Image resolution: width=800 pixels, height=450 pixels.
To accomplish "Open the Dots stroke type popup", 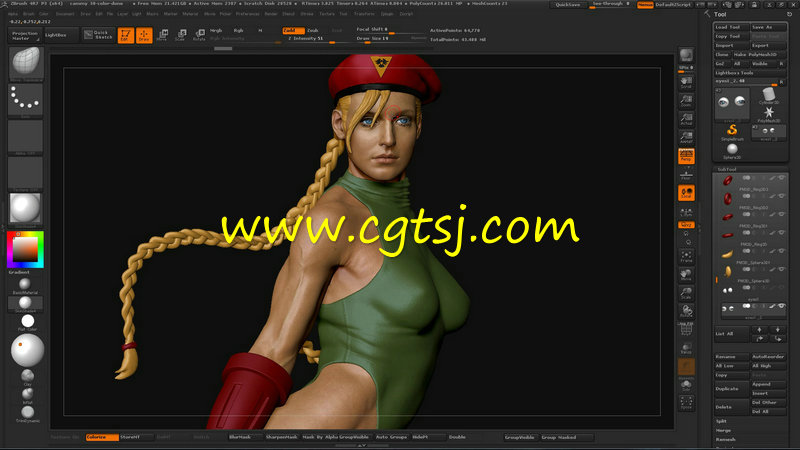I will click(x=26, y=100).
